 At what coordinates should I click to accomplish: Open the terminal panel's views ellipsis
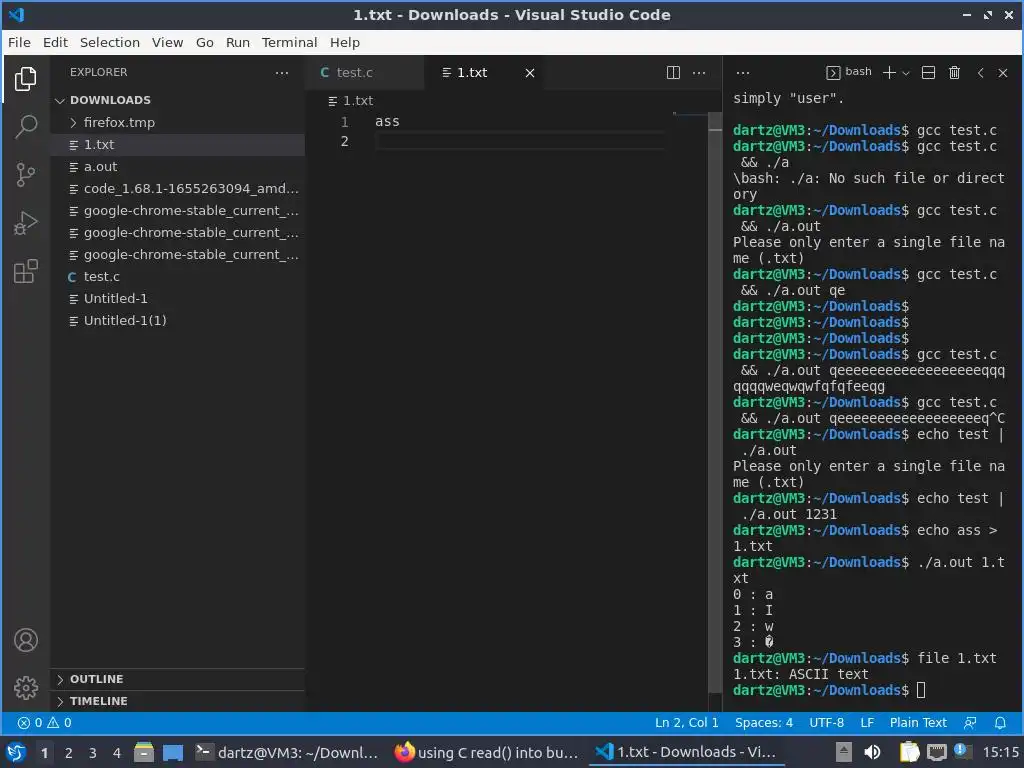[x=743, y=72]
